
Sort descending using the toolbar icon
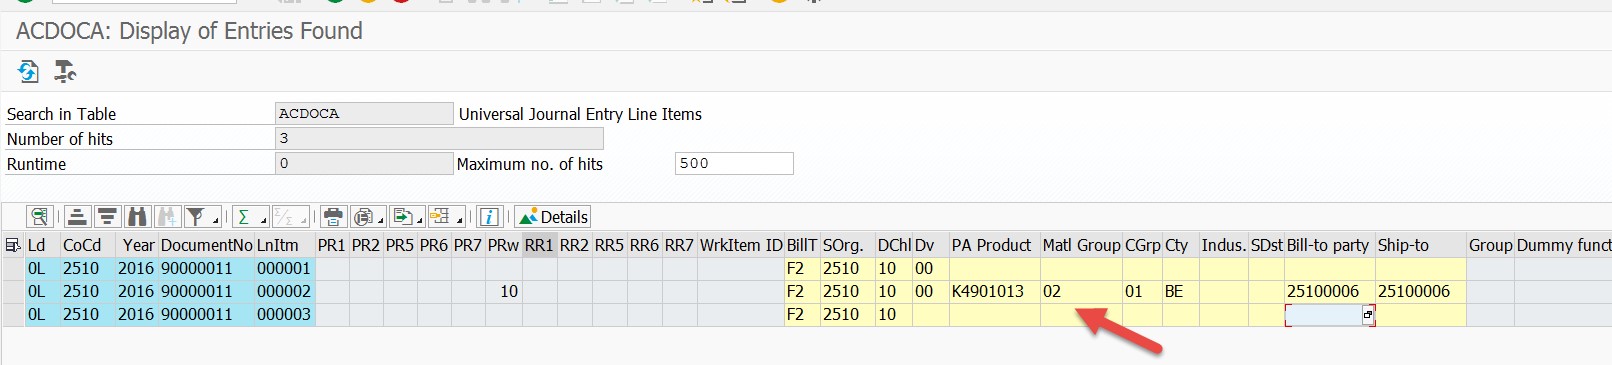108,217
